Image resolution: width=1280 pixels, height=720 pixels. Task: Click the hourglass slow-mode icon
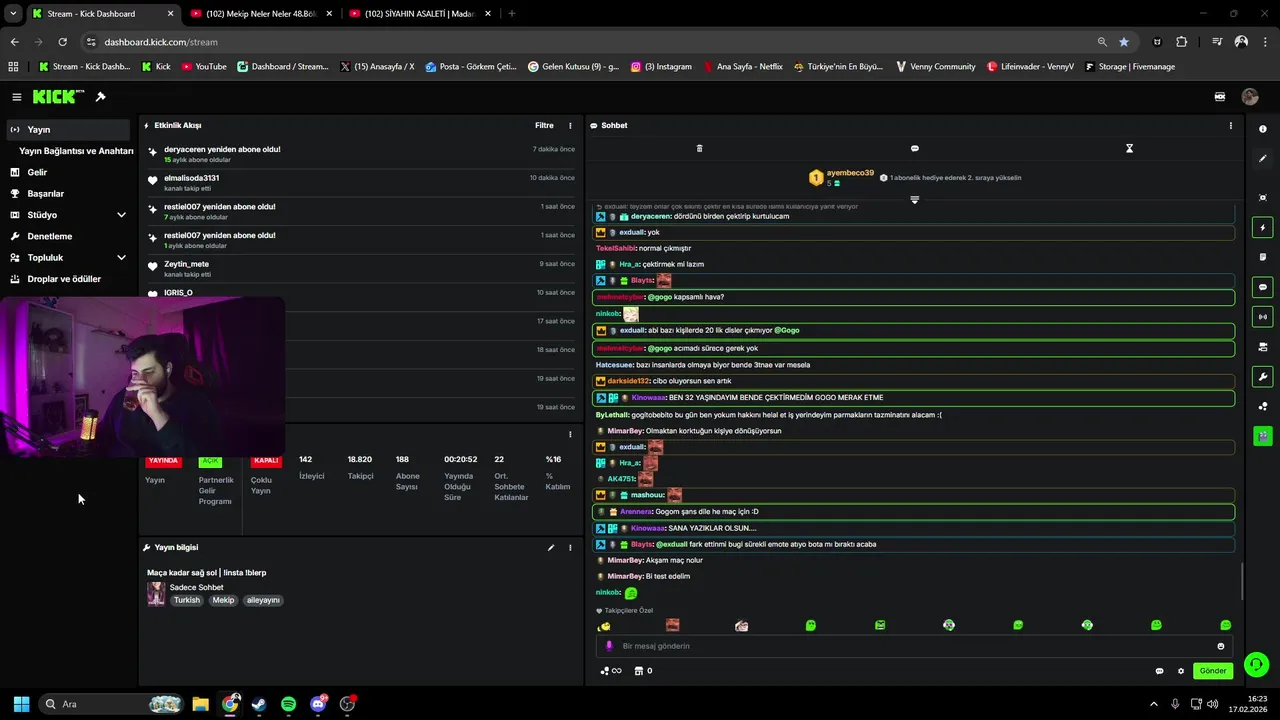pyautogui.click(x=1129, y=148)
